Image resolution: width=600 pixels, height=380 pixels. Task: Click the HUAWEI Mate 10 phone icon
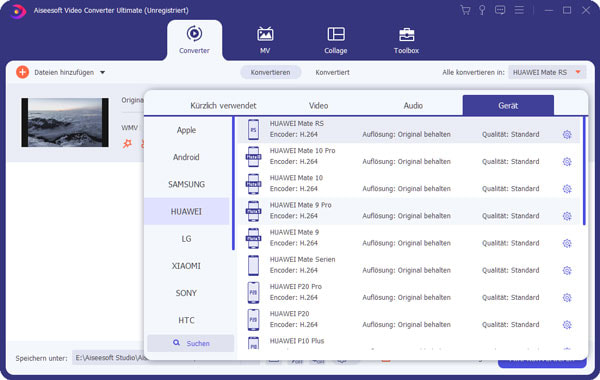coord(253,184)
